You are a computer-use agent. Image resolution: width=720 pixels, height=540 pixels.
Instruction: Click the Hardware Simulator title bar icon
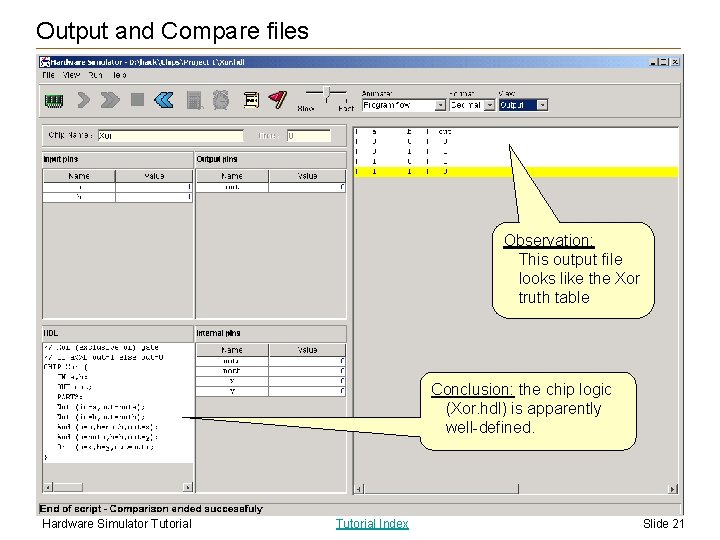tap(45, 62)
